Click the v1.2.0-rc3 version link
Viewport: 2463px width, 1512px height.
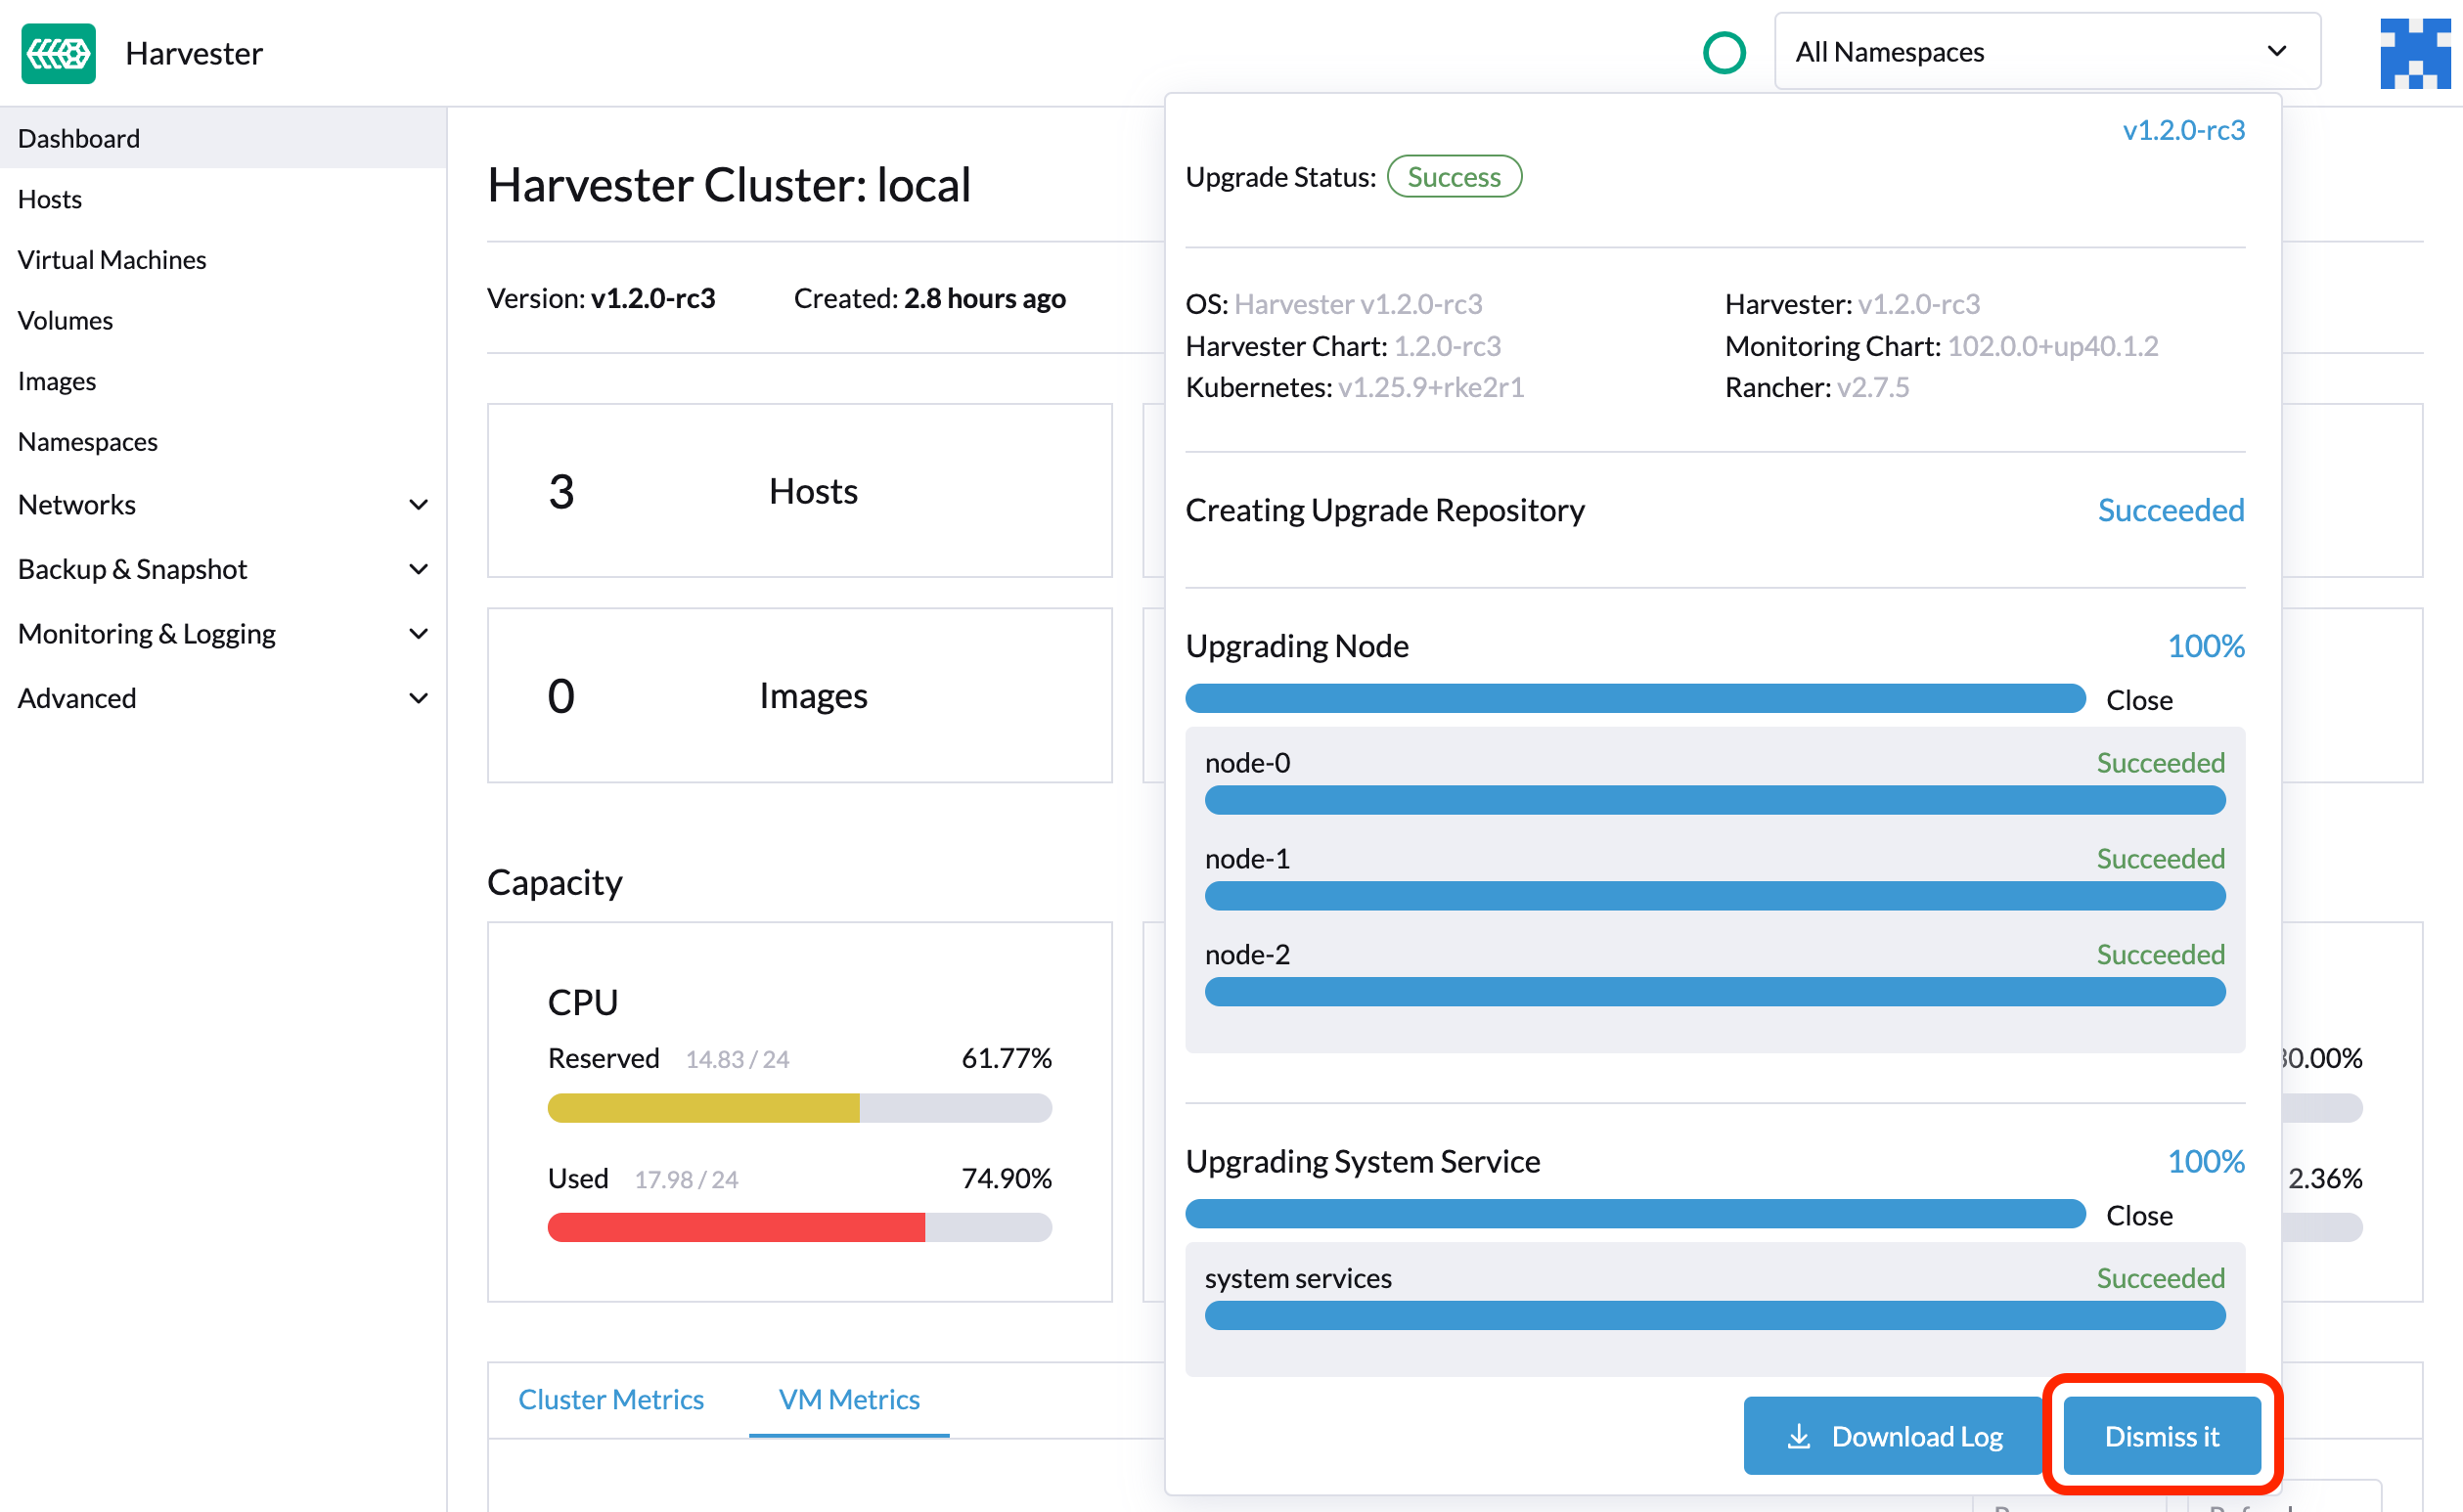pyautogui.click(x=2183, y=130)
